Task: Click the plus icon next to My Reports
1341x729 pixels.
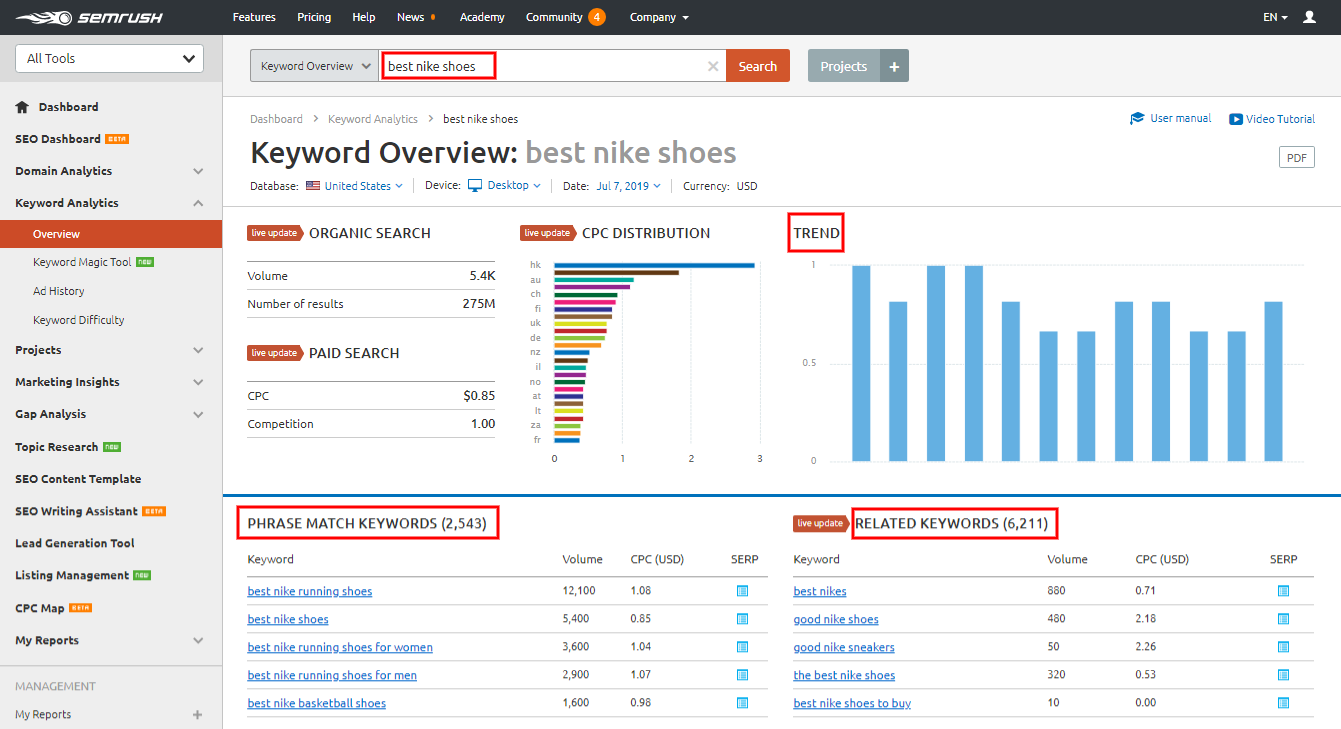Action: pos(198,715)
